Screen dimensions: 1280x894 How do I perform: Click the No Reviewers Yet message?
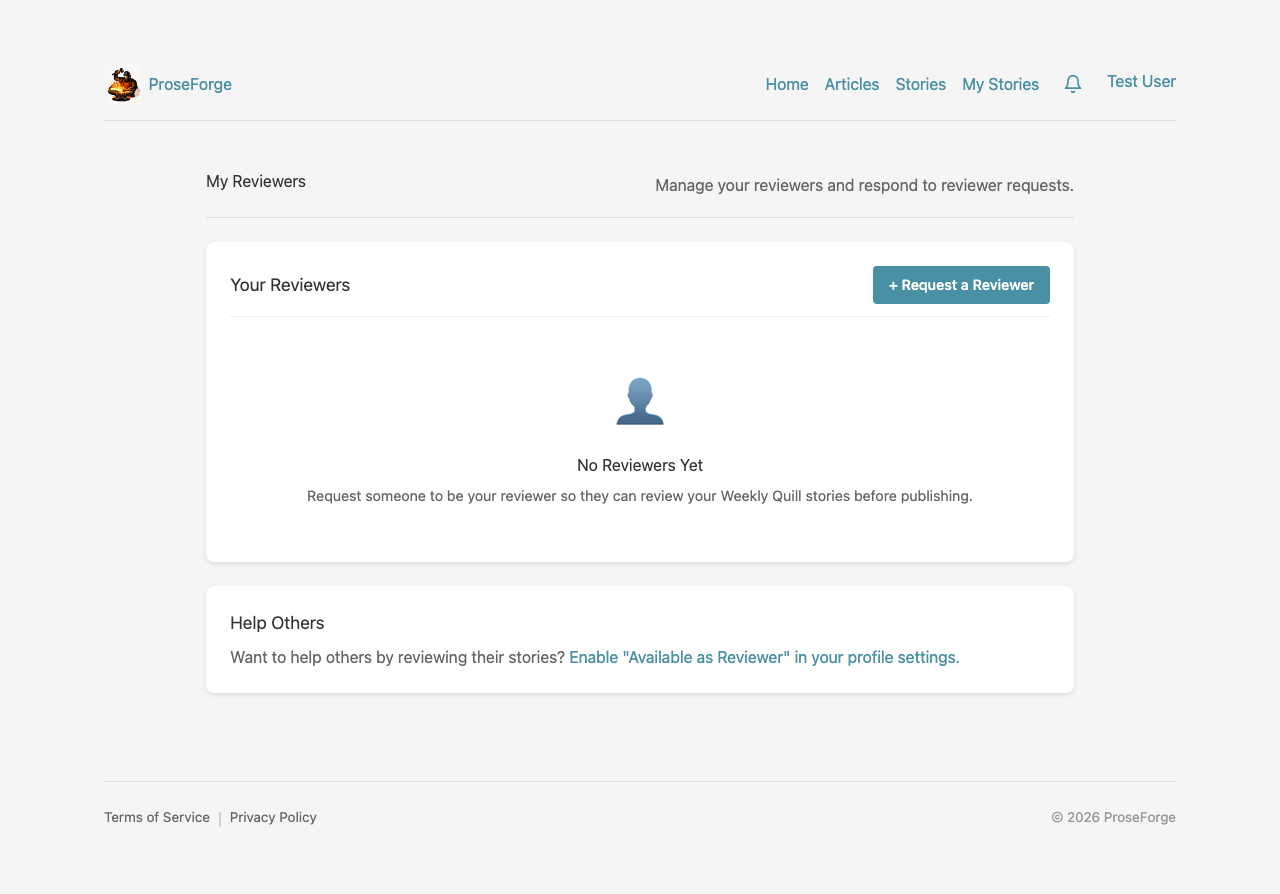640,465
